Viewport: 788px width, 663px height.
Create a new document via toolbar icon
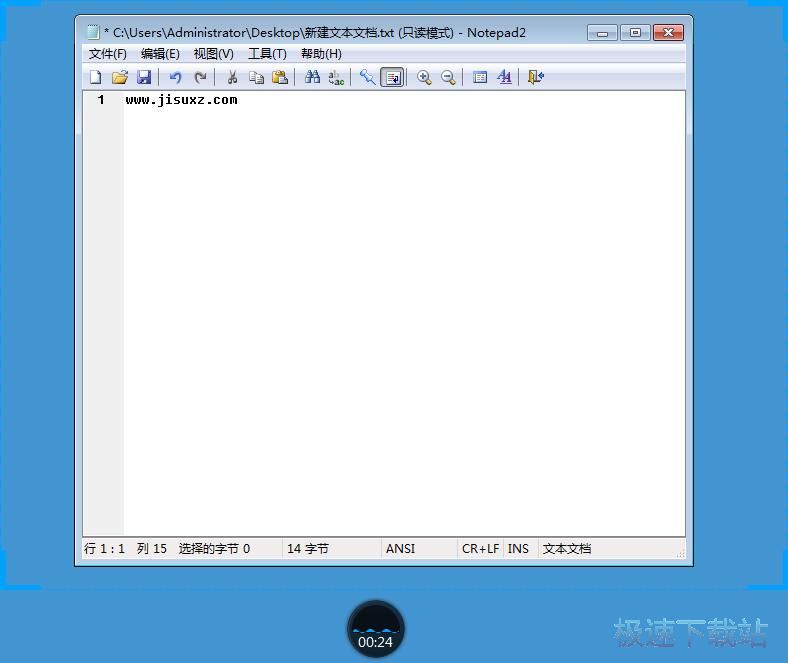95,77
